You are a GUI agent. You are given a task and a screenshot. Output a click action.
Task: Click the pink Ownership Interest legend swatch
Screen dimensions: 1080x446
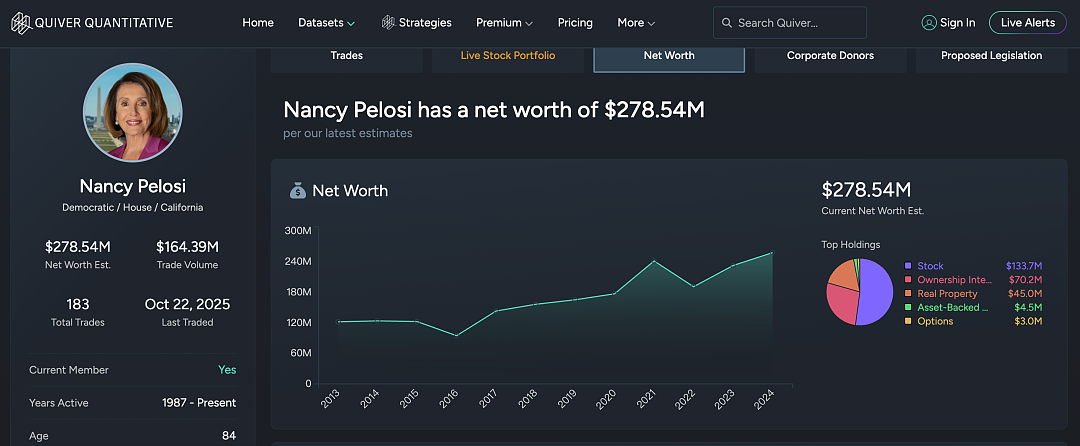tap(908, 279)
